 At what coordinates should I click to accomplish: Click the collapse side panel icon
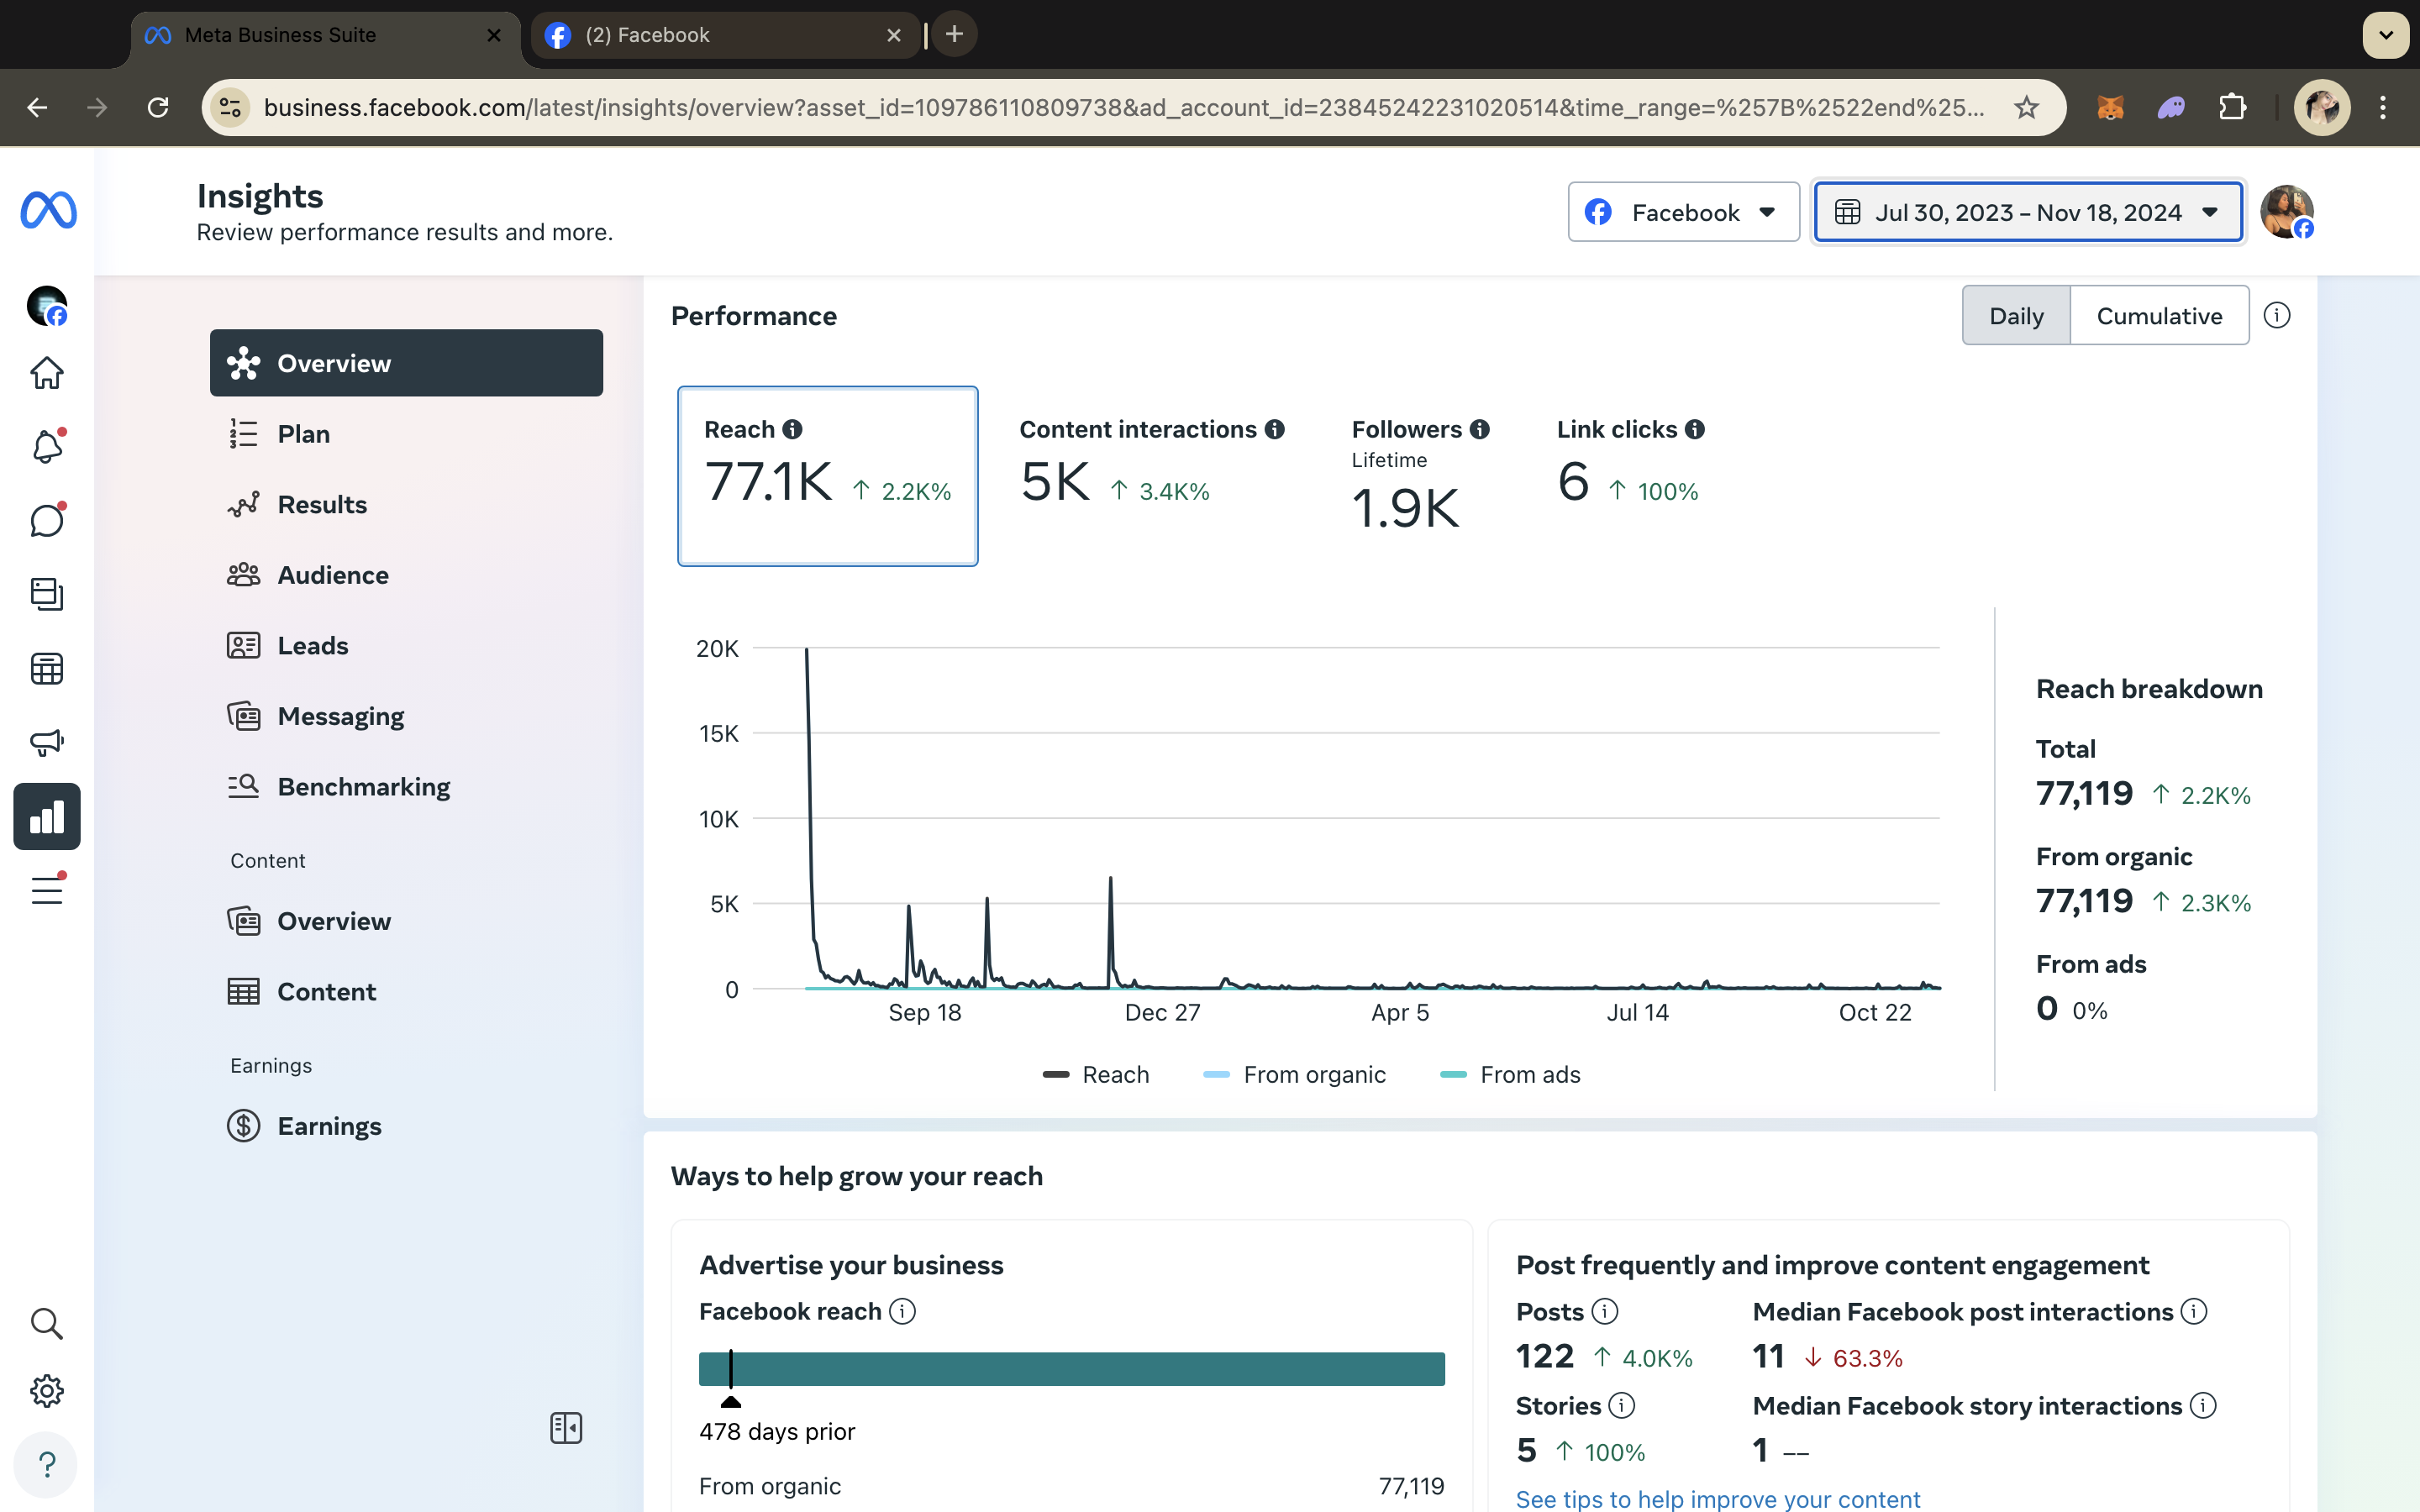click(566, 1428)
